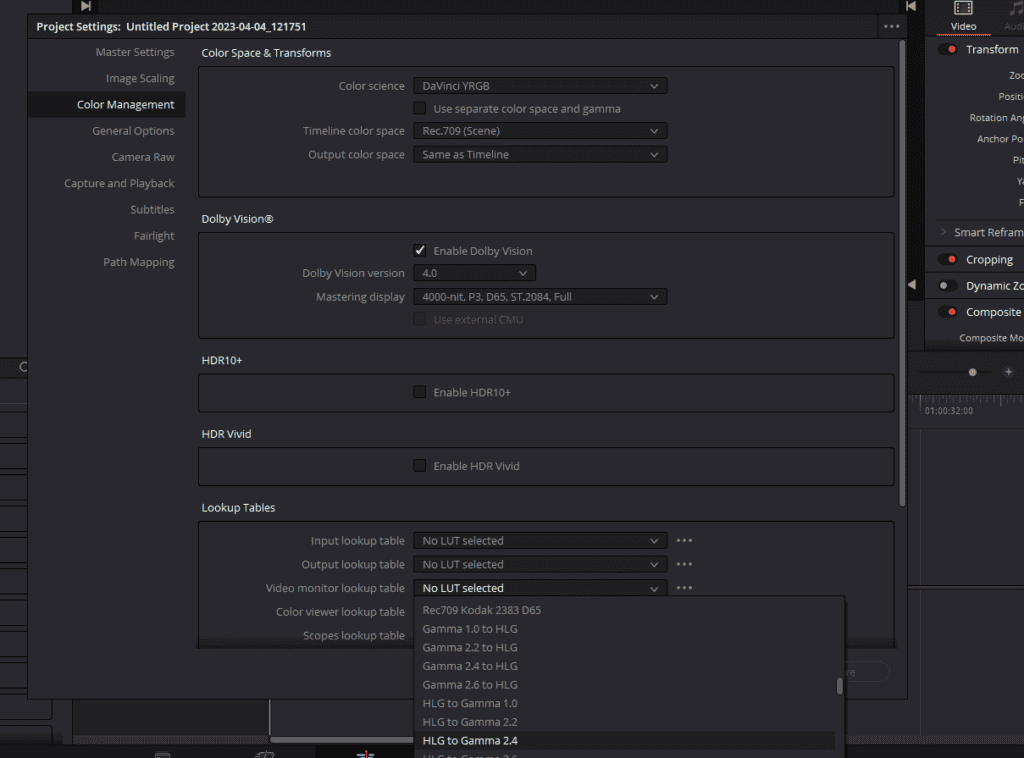Open Output lookup table dropdown
1024x758 pixels.
540,564
